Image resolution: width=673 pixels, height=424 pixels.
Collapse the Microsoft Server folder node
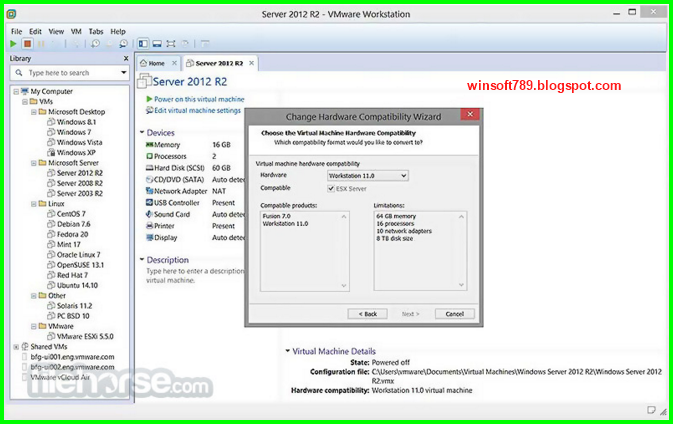[33, 163]
